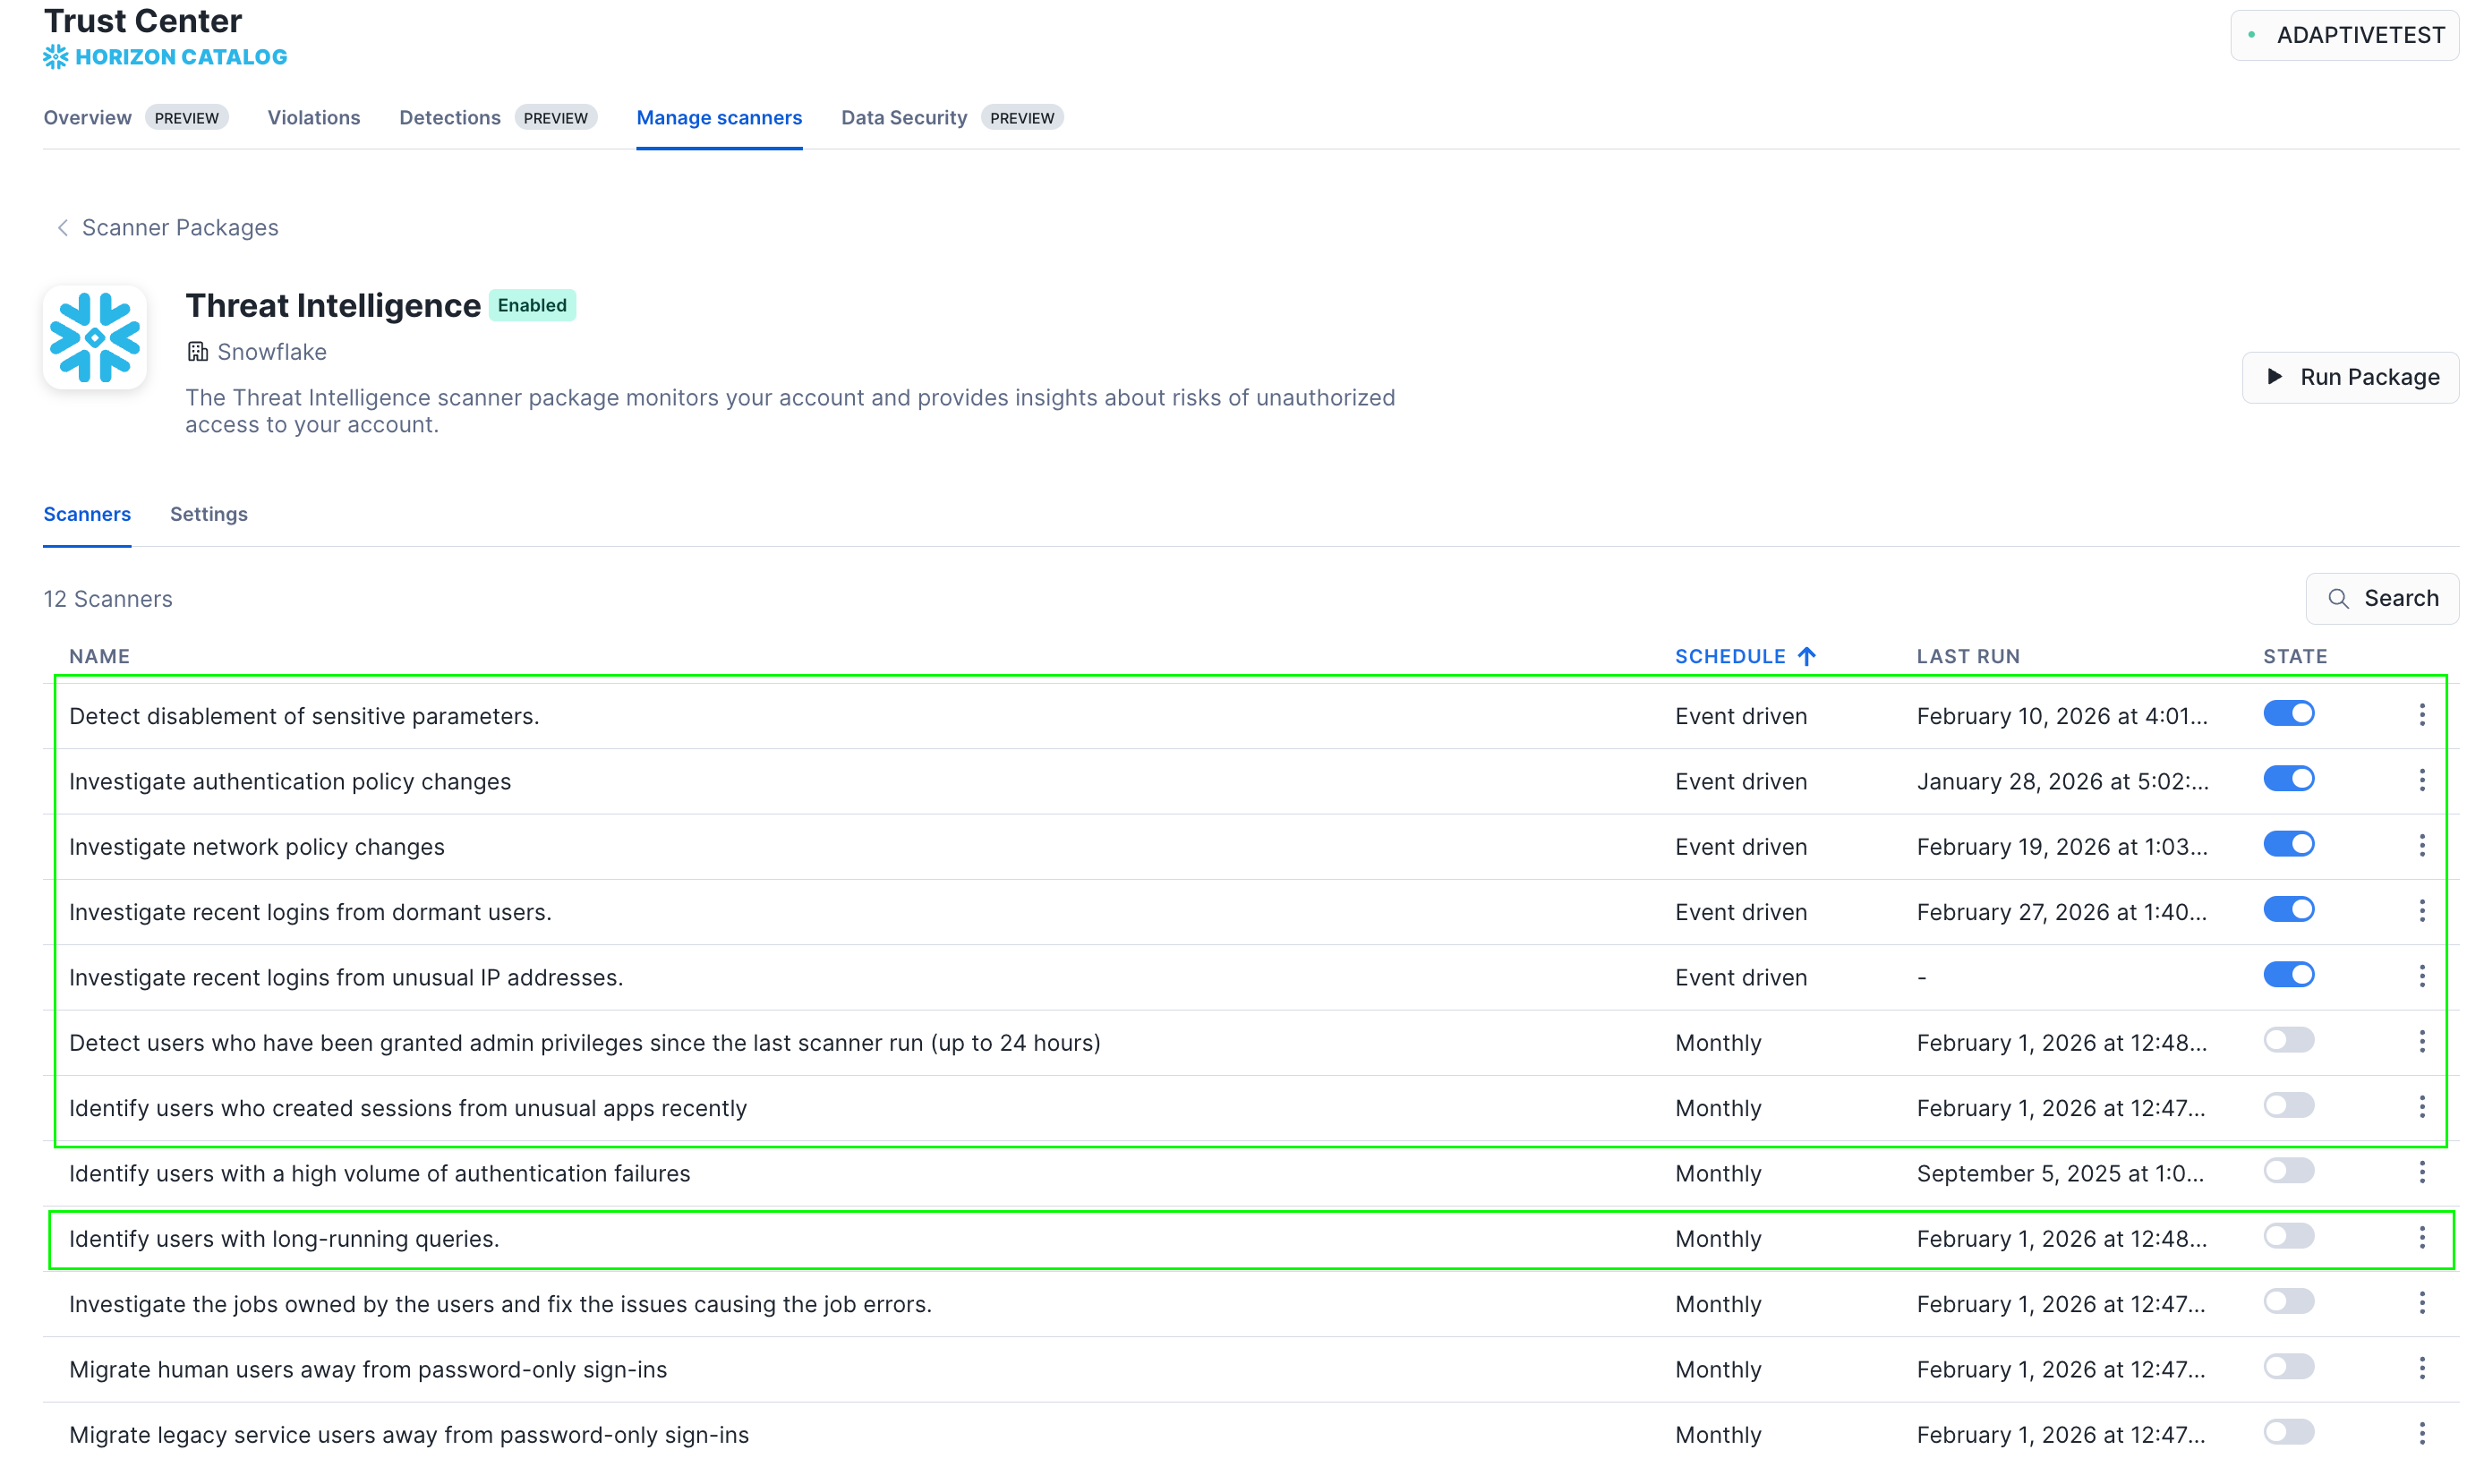Click the authentication policy changes scanner name
2467x1484 pixels.
[290, 781]
